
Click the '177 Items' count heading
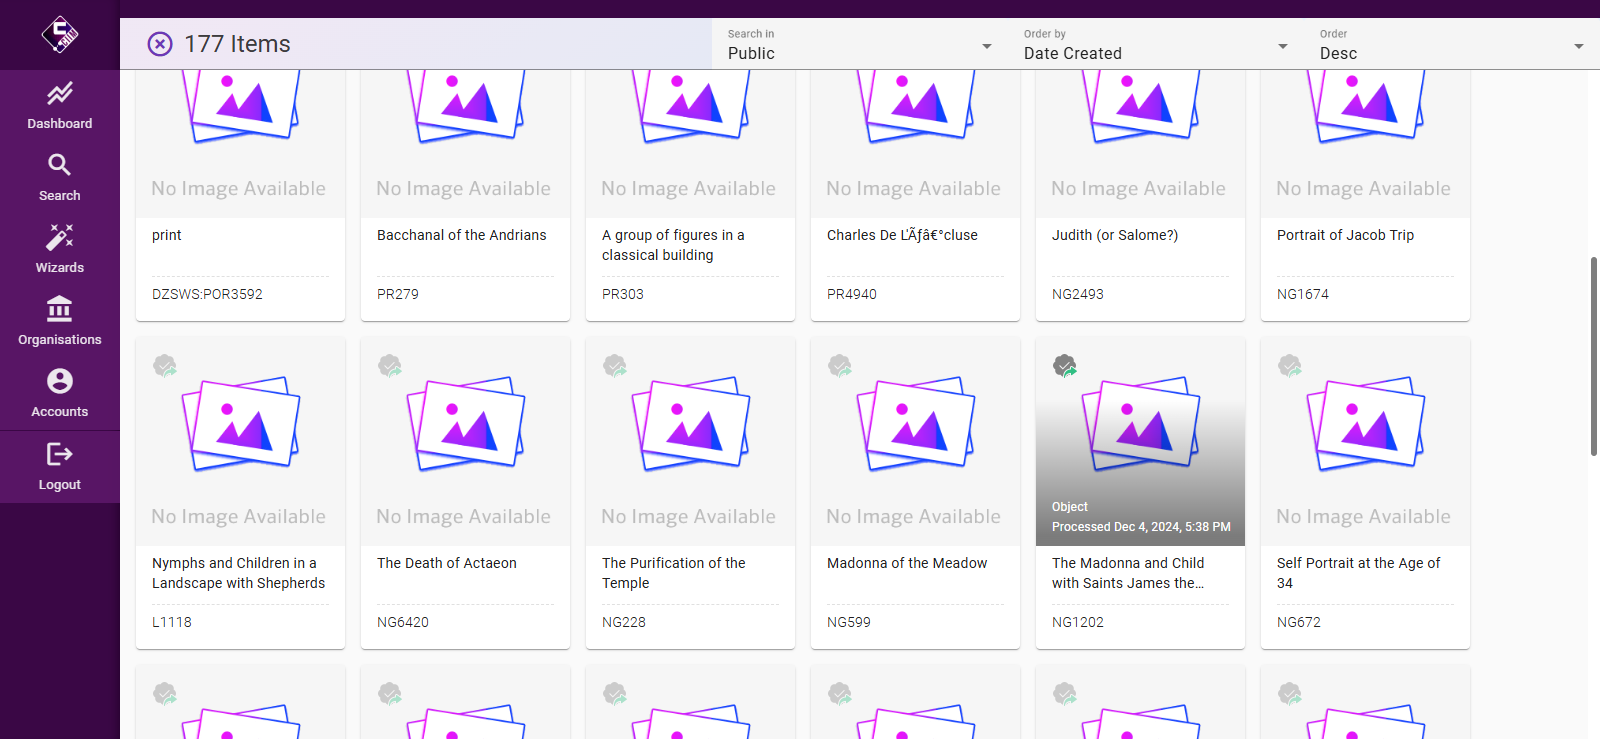[237, 44]
